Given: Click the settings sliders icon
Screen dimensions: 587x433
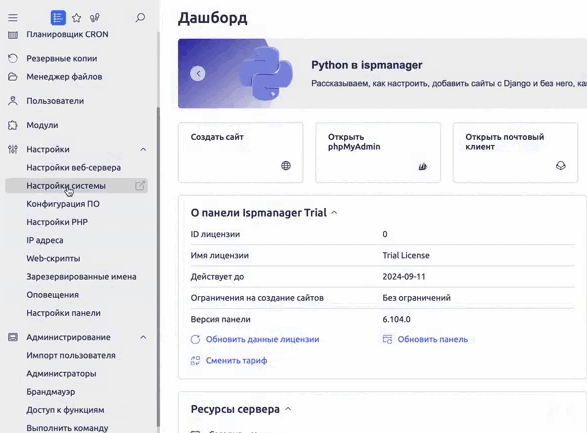Looking at the screenshot, I should [13, 149].
